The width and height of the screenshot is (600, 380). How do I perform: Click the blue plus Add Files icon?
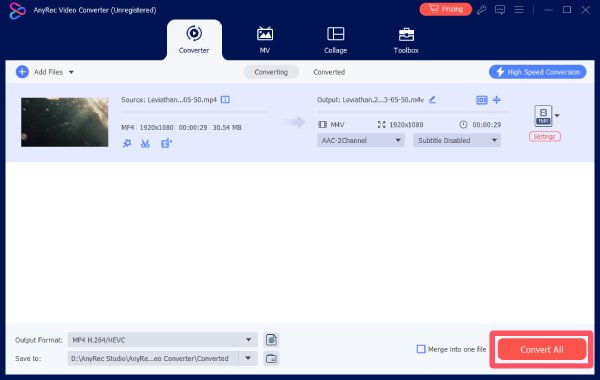[22, 72]
